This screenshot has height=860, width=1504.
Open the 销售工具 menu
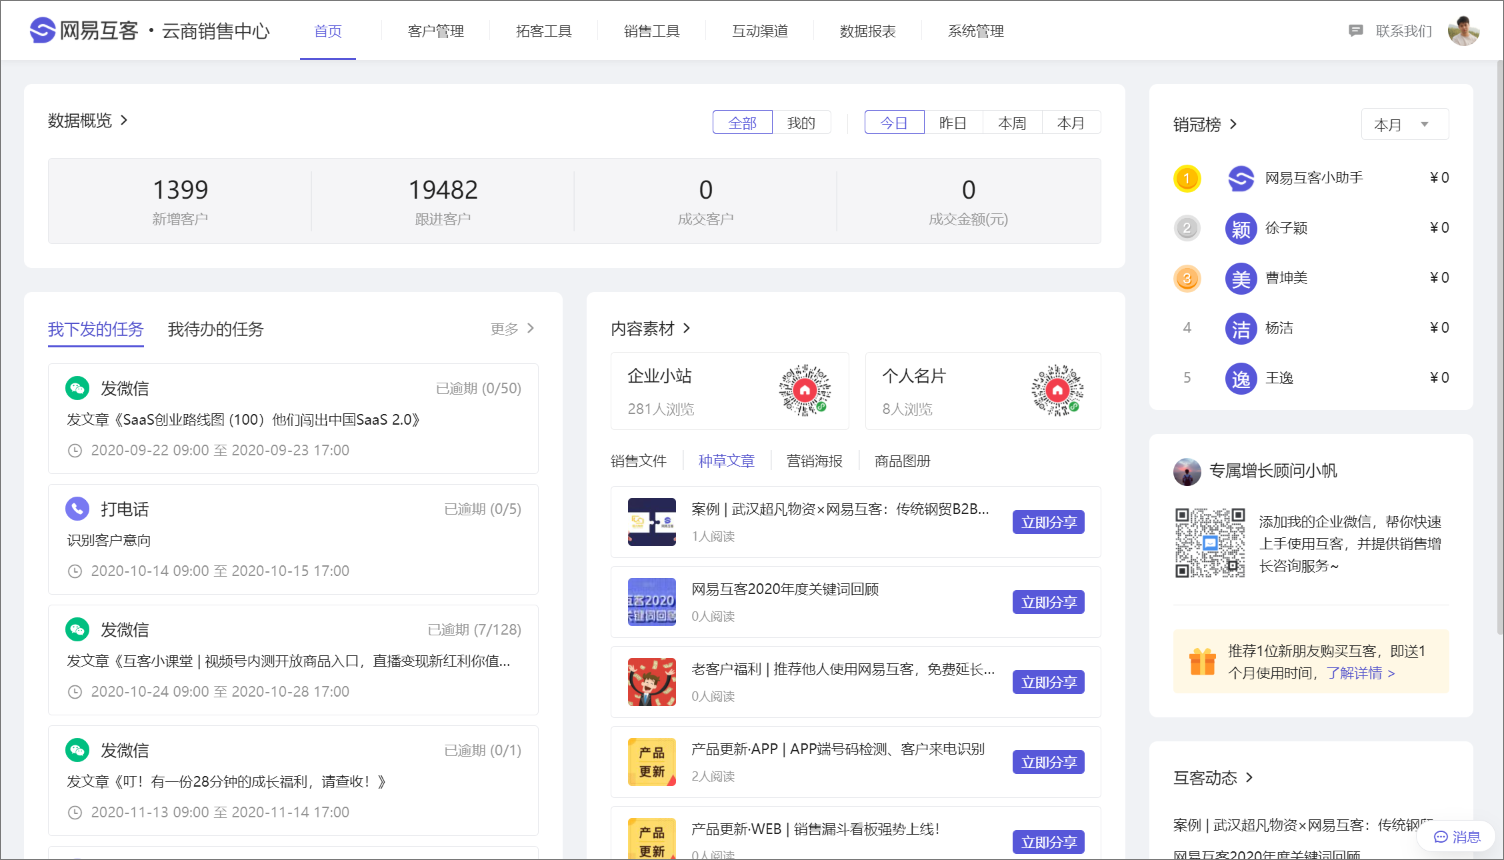[x=652, y=31]
